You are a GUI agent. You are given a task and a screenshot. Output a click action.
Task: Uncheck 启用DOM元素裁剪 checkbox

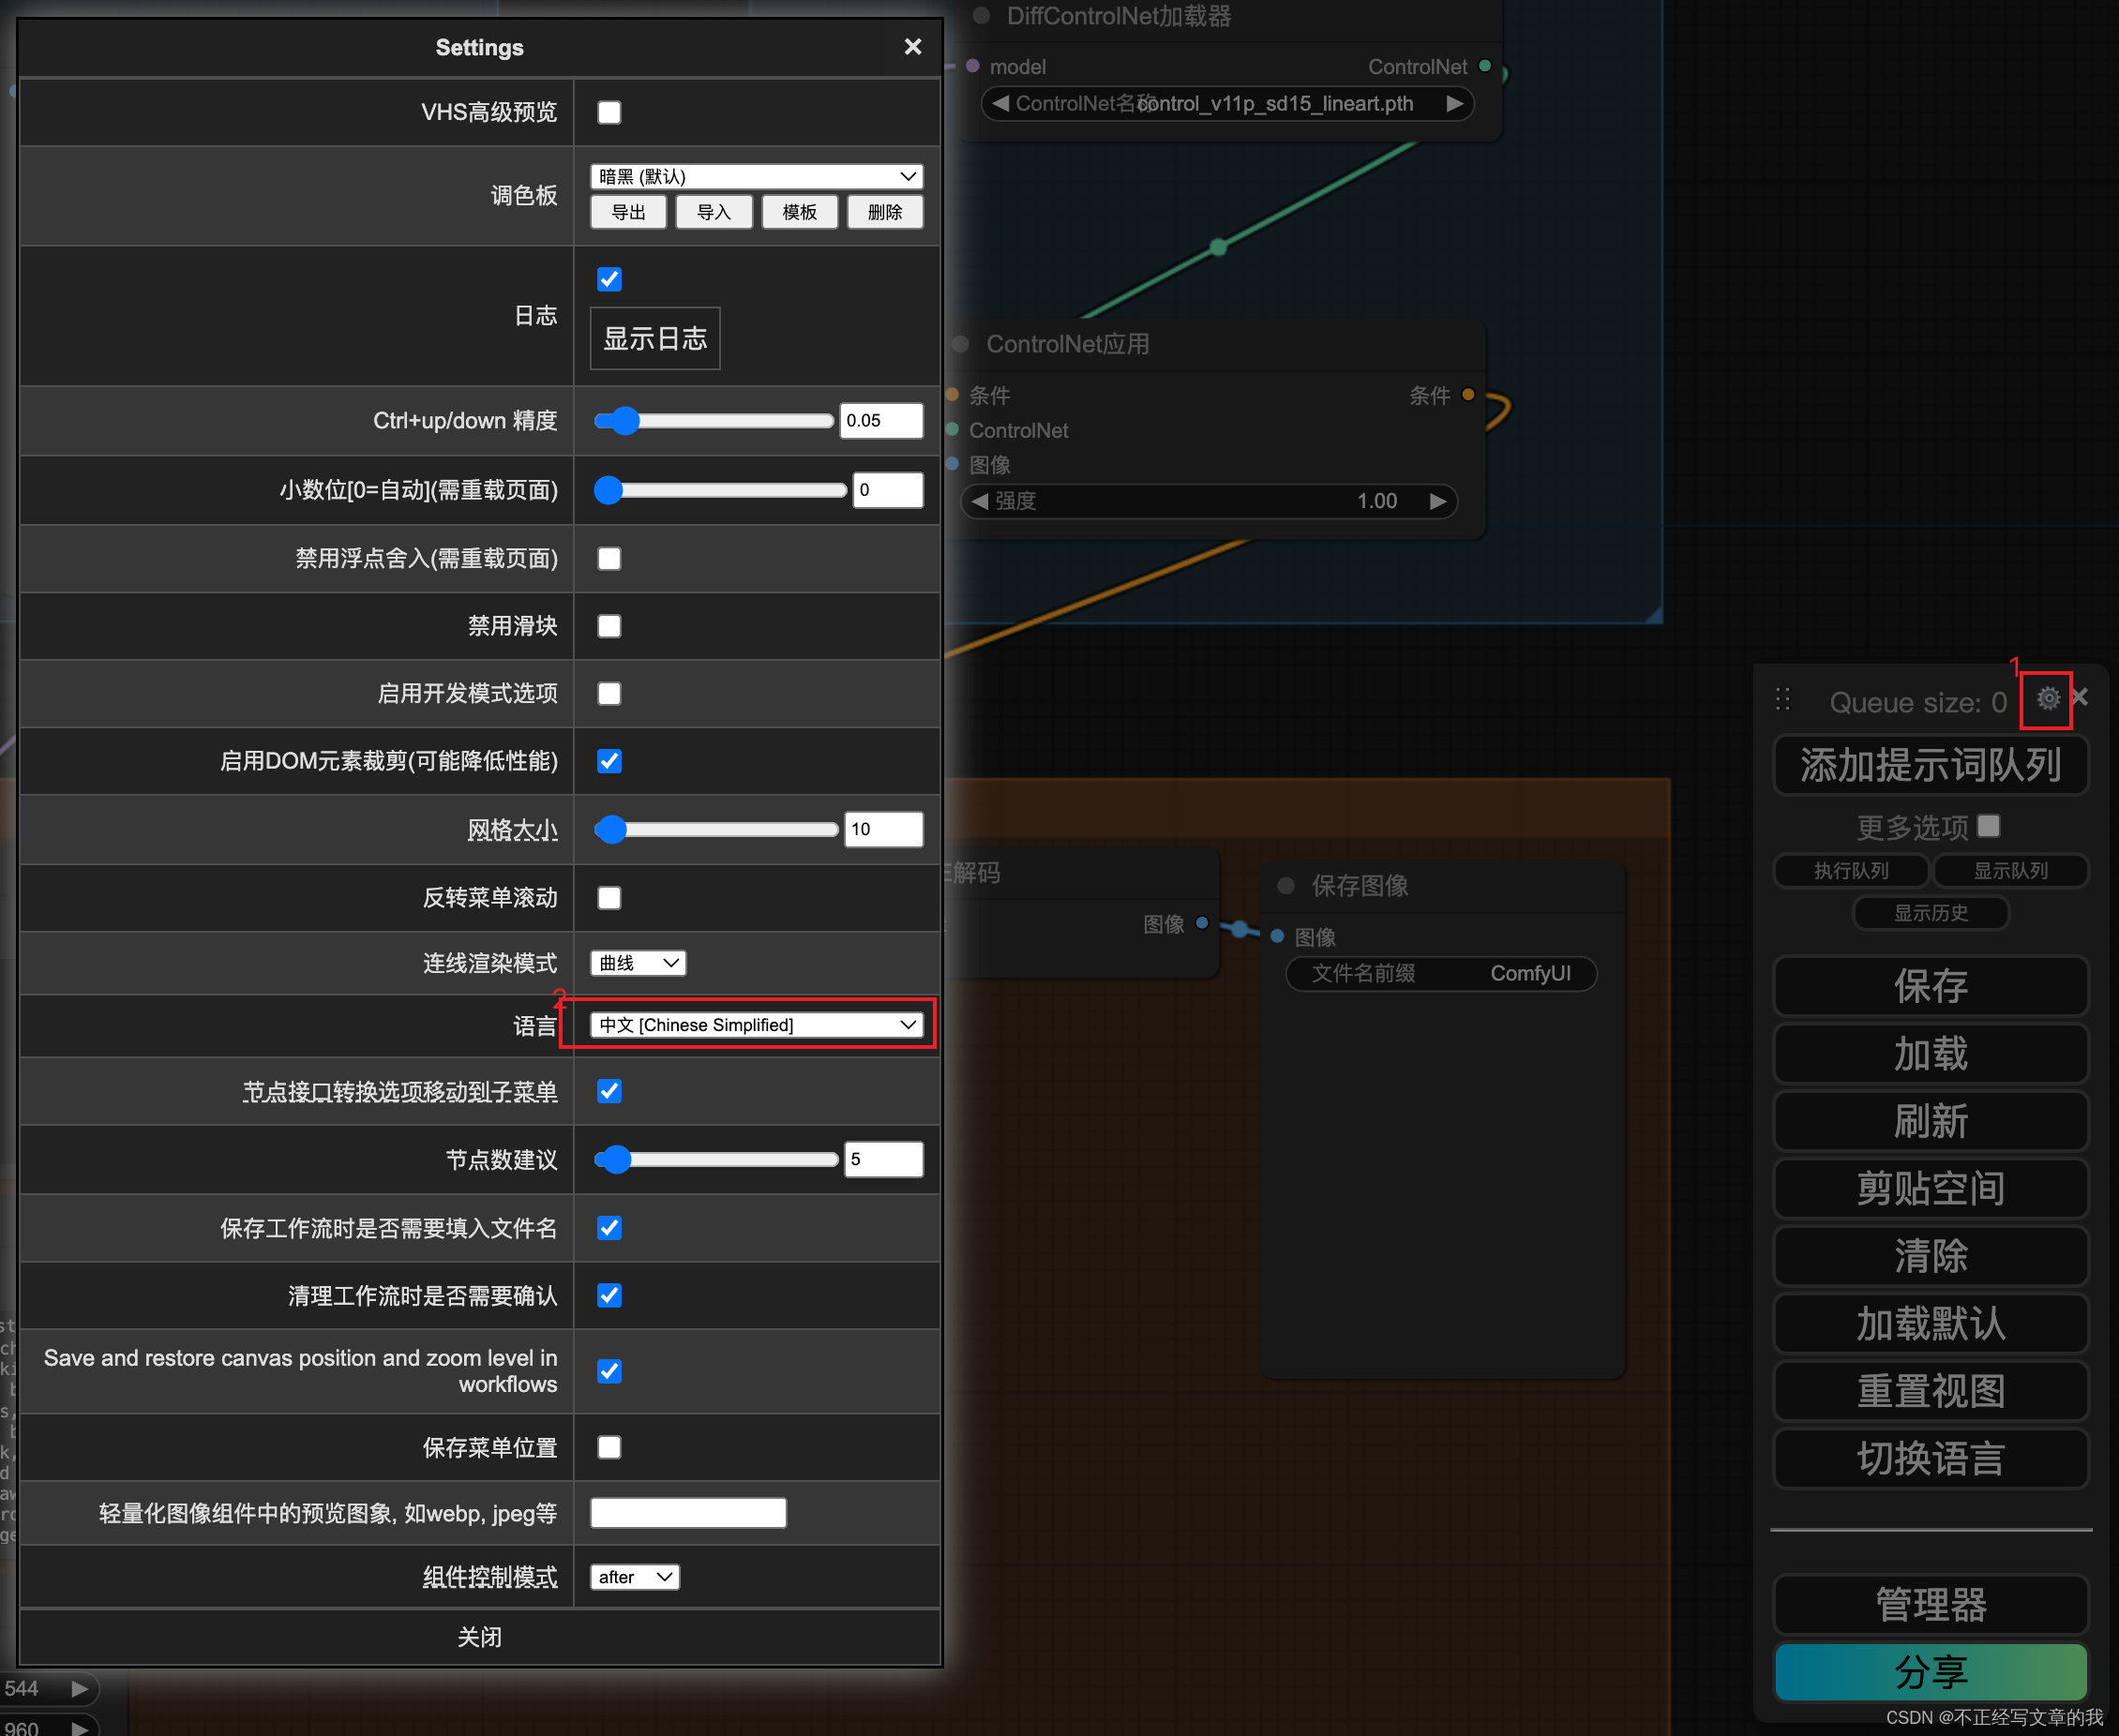tap(609, 761)
